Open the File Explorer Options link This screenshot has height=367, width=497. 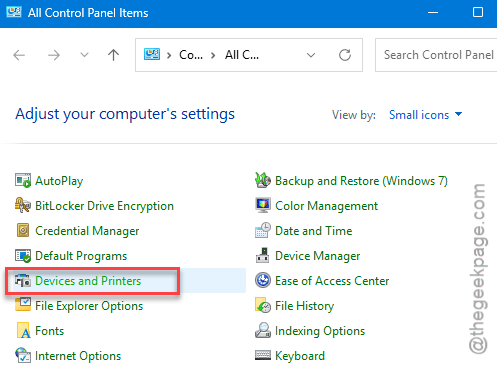point(89,306)
